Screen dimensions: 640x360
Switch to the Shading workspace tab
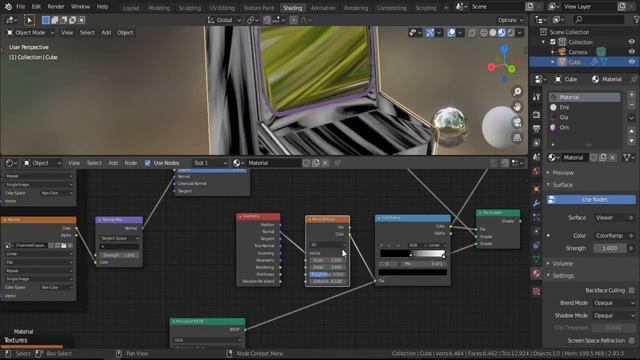pyautogui.click(x=293, y=8)
